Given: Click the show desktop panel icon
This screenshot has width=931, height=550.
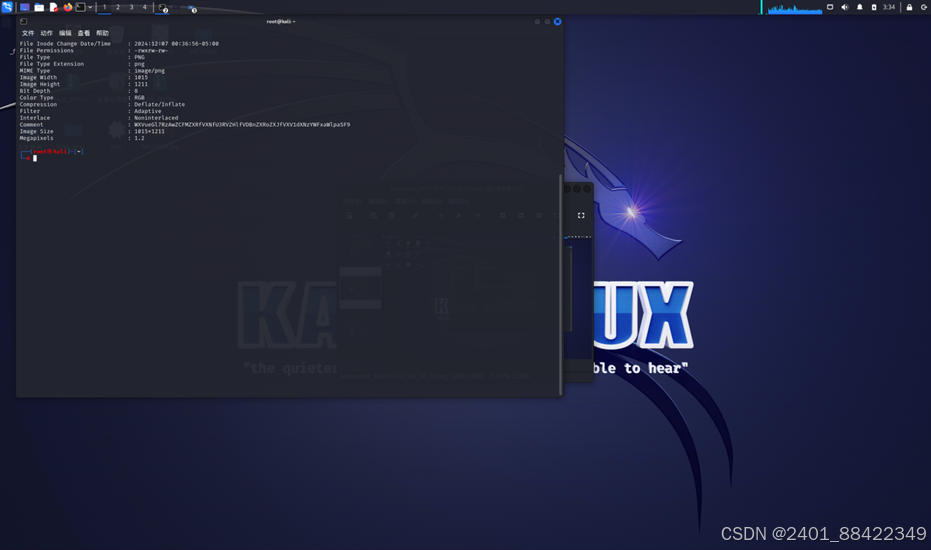Looking at the screenshot, I should tap(24, 7).
